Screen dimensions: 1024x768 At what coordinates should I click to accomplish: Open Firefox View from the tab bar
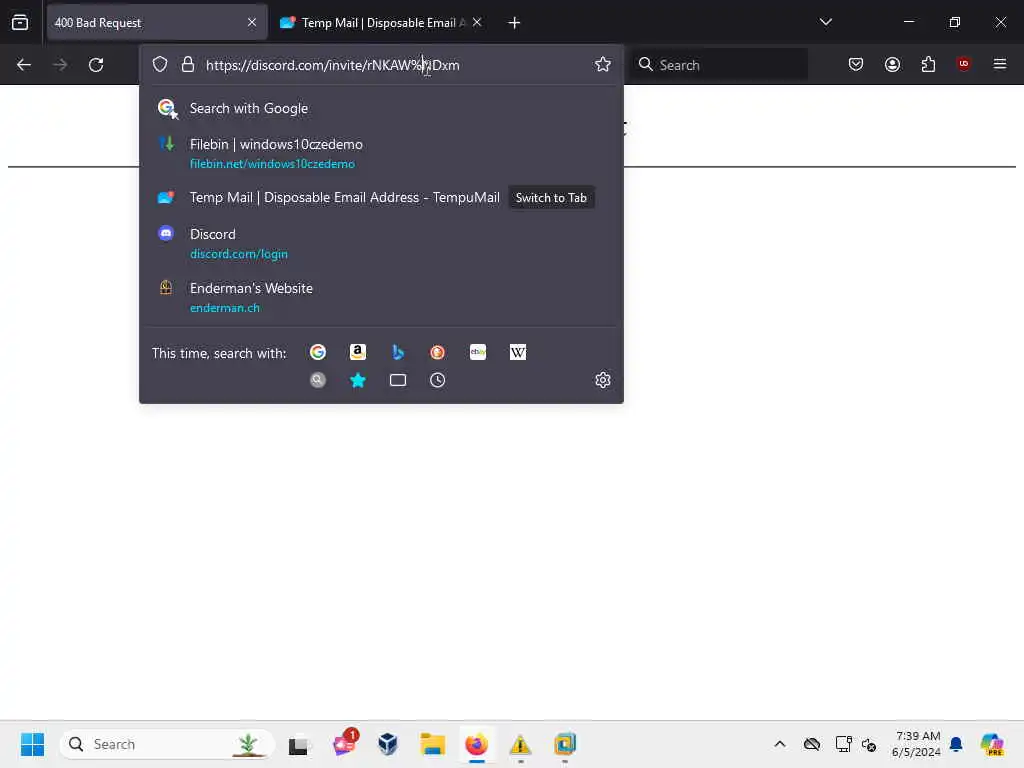(x=20, y=22)
